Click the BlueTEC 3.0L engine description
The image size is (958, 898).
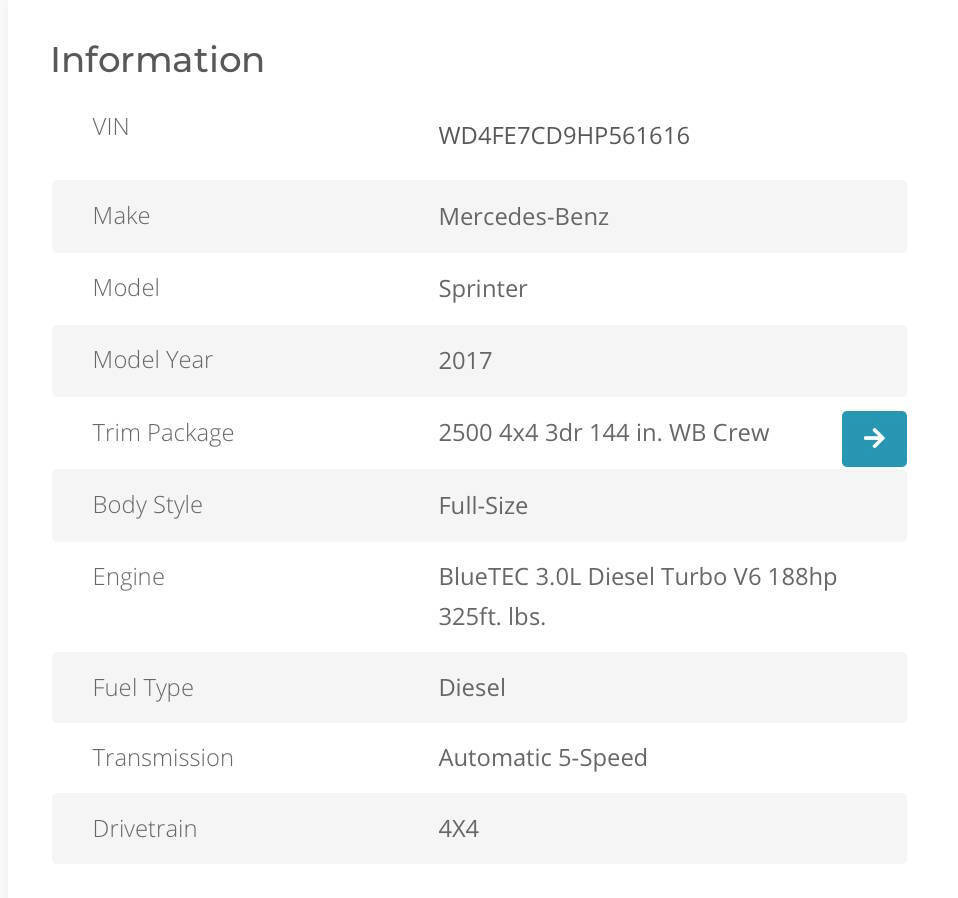(x=638, y=576)
